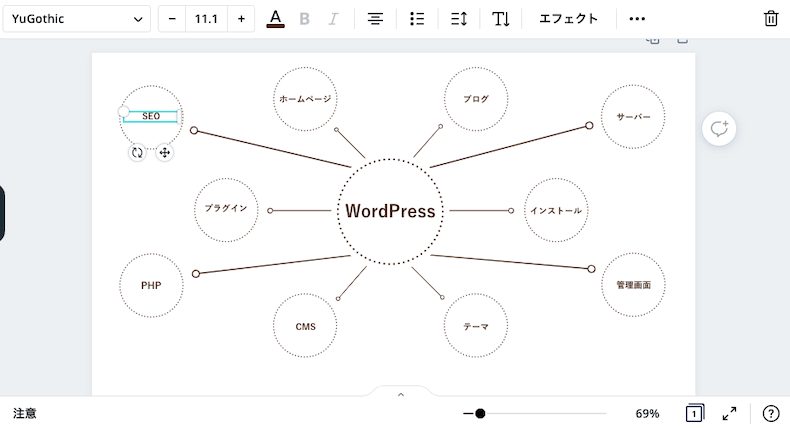Viewport: 790px width, 428px height.
Task: Select the プラグイン text
Action: 226,208
